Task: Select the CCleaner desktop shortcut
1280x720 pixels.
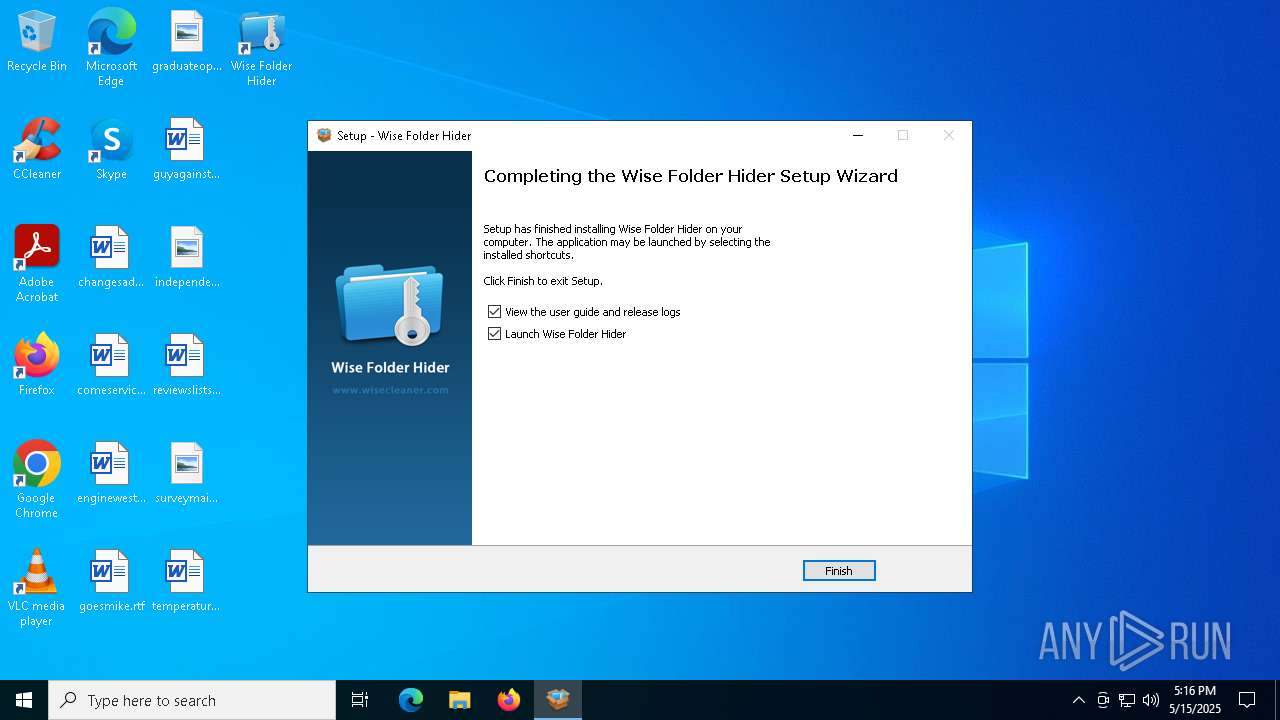Action: (x=37, y=150)
